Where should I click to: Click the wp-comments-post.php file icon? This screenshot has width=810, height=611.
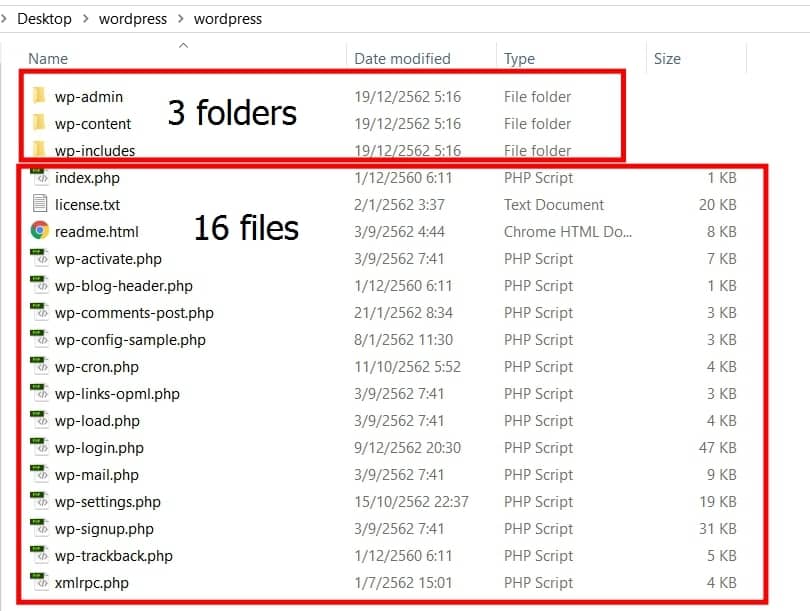click(x=39, y=311)
